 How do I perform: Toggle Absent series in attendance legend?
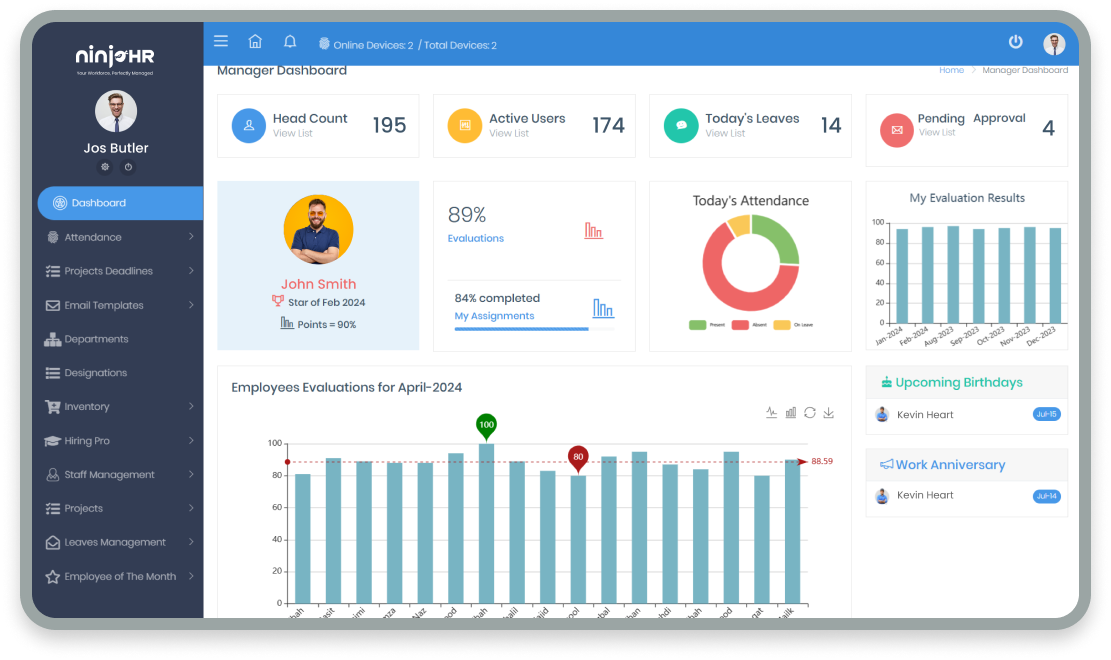[x=750, y=325]
